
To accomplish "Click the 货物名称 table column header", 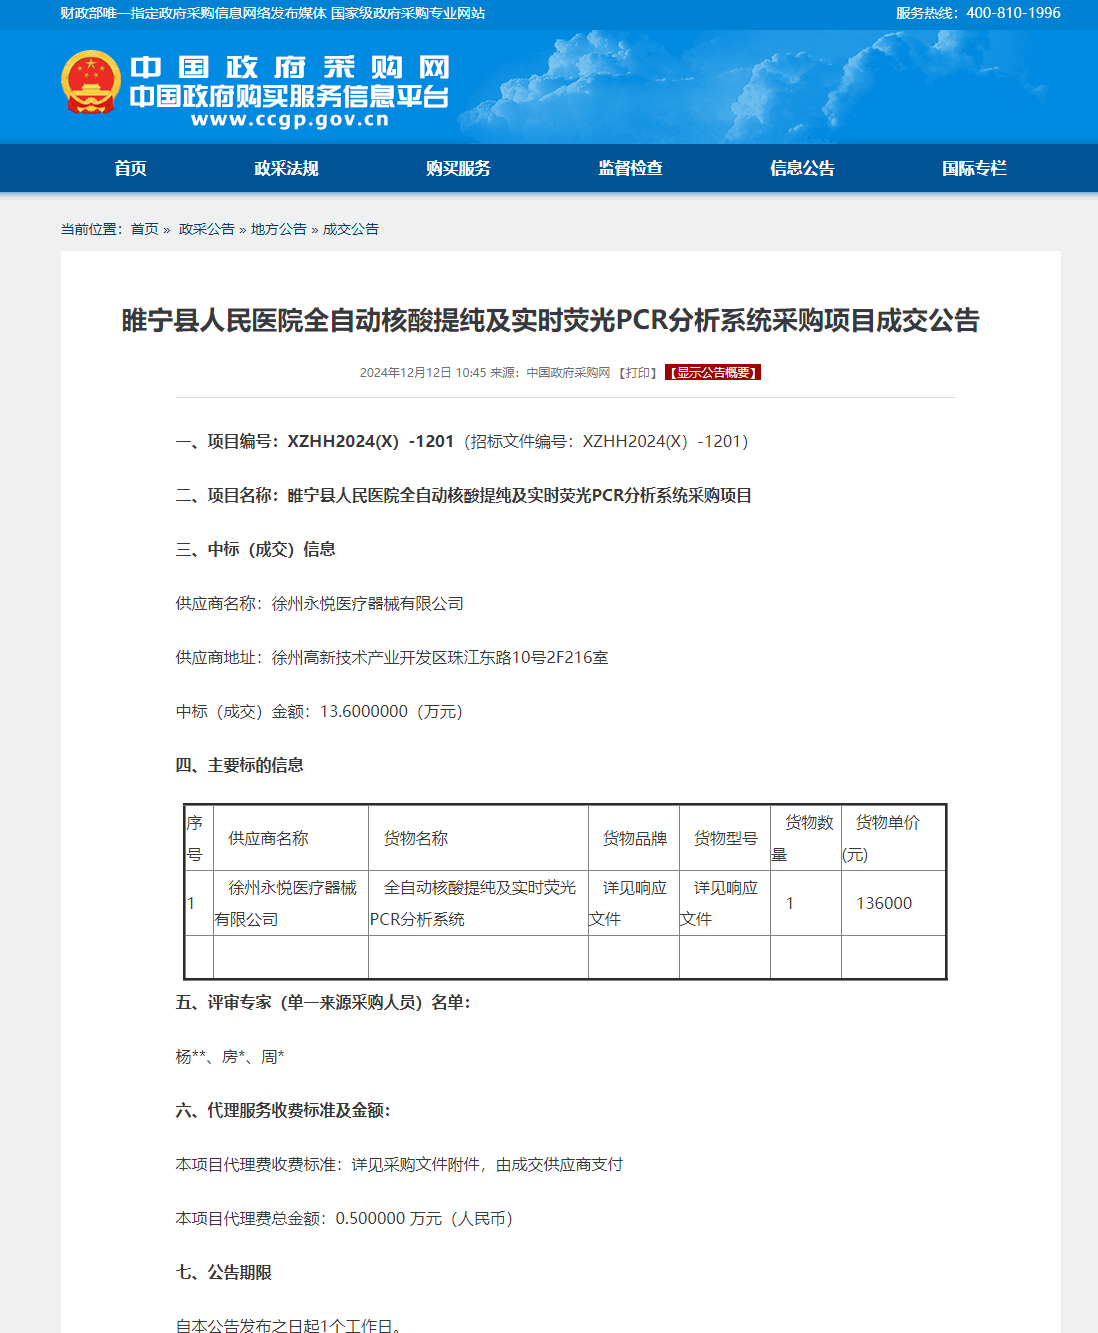I will pos(416,838).
